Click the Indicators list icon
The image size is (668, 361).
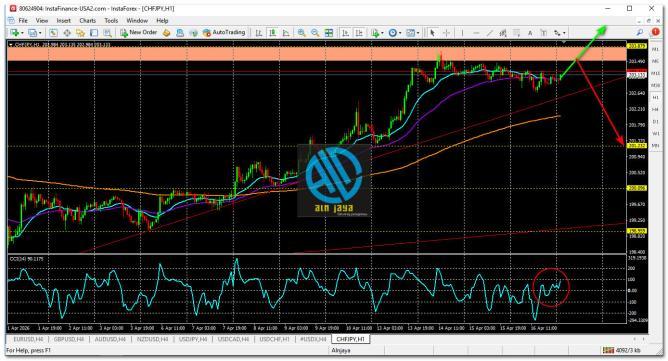(x=375, y=33)
